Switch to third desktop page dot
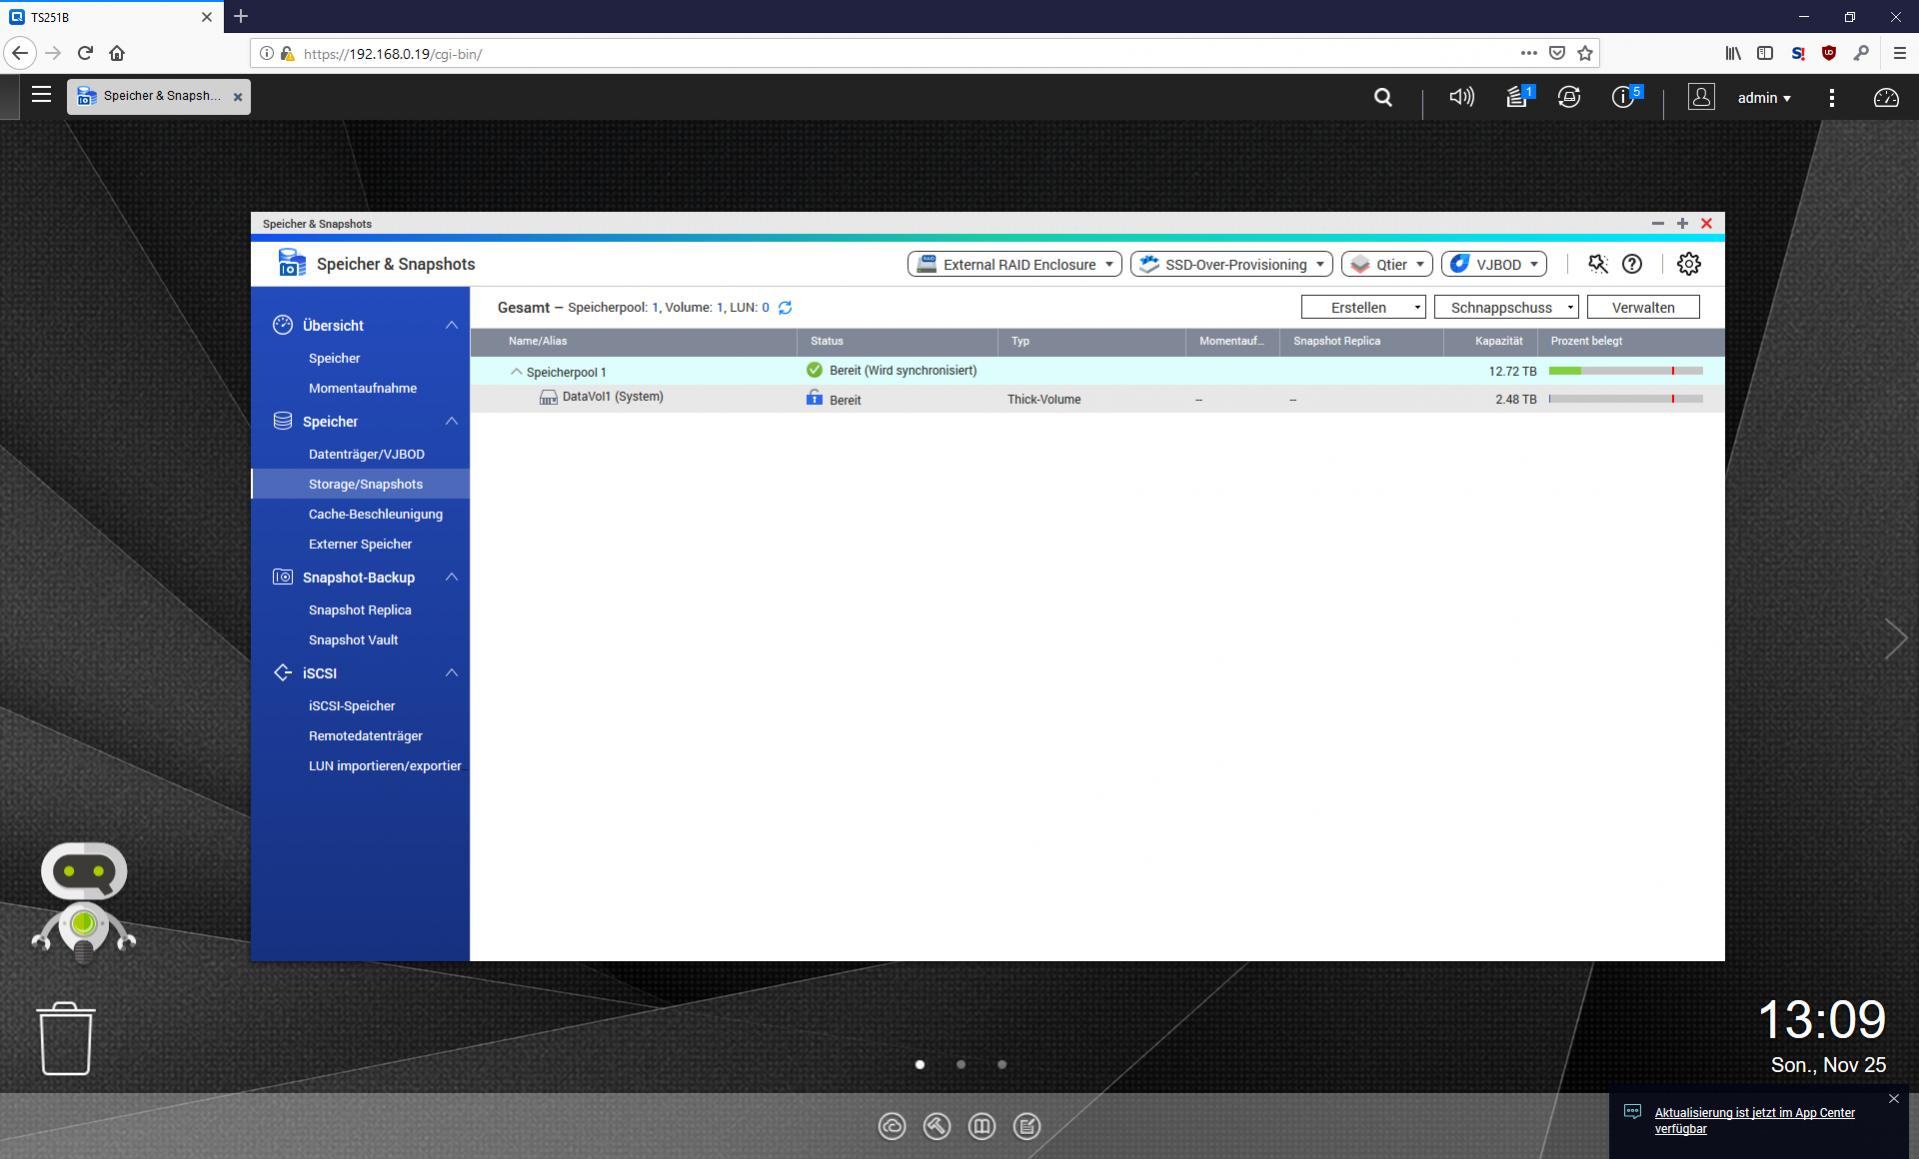Screen dimensions: 1919x1159 1002,1065
